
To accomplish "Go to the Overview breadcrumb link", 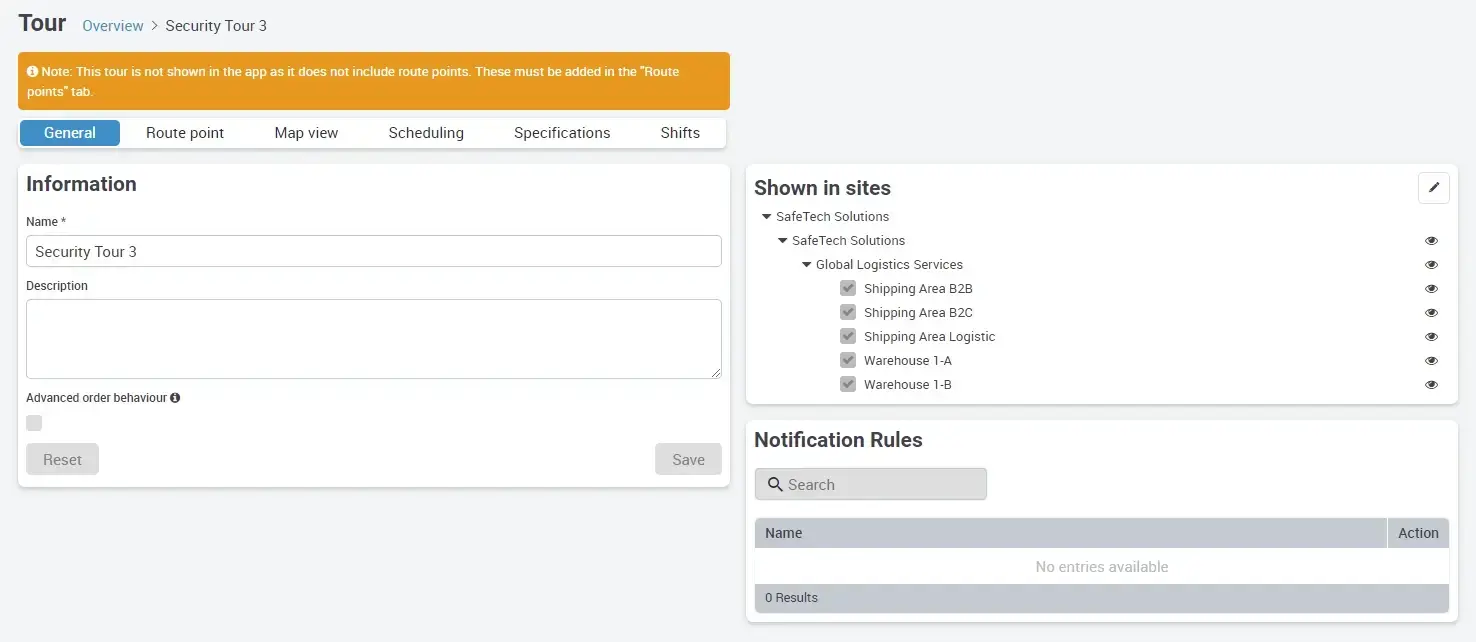I will click(x=113, y=26).
